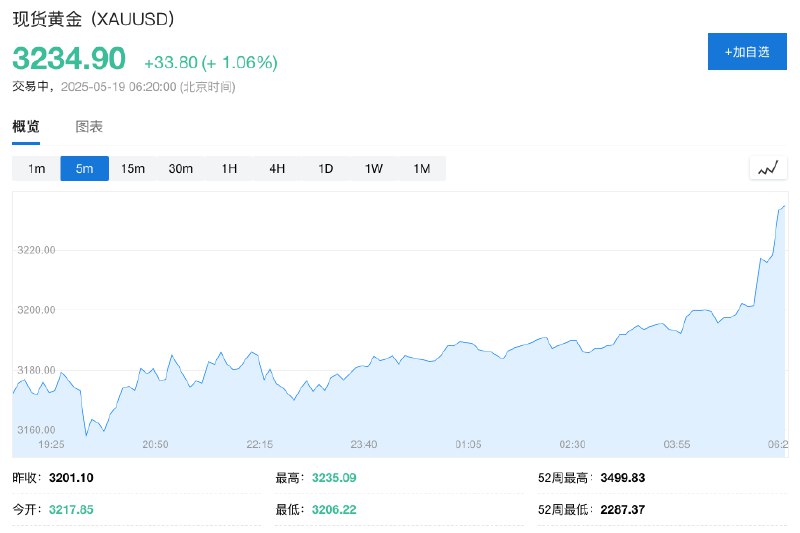This screenshot has width=800, height=533.
Task: Click the 01:05 time axis label
Action: (x=468, y=444)
